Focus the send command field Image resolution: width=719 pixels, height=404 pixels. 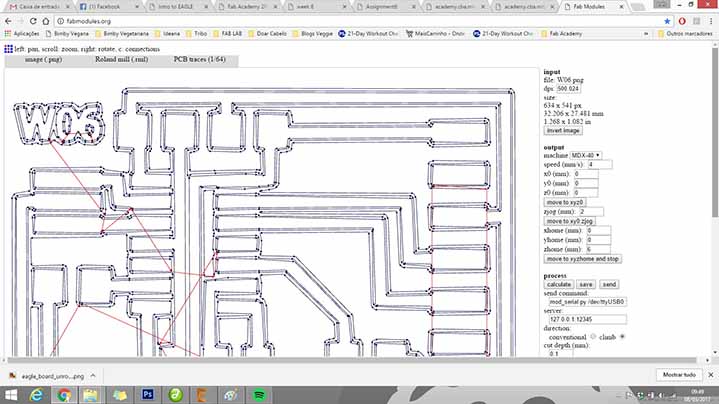coord(587,302)
